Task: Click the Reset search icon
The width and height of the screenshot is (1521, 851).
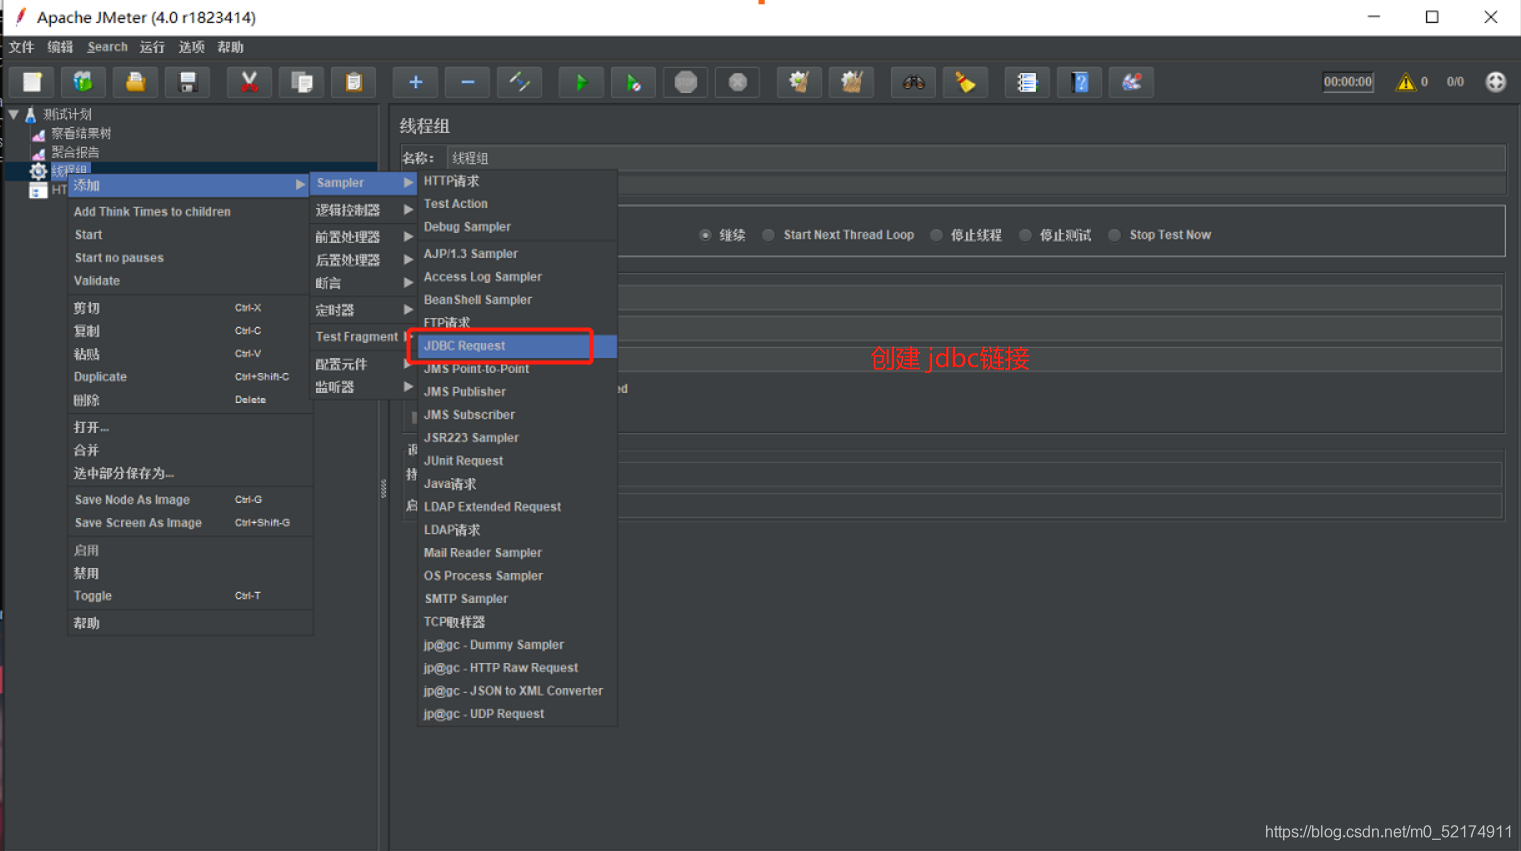Action: [x=965, y=82]
